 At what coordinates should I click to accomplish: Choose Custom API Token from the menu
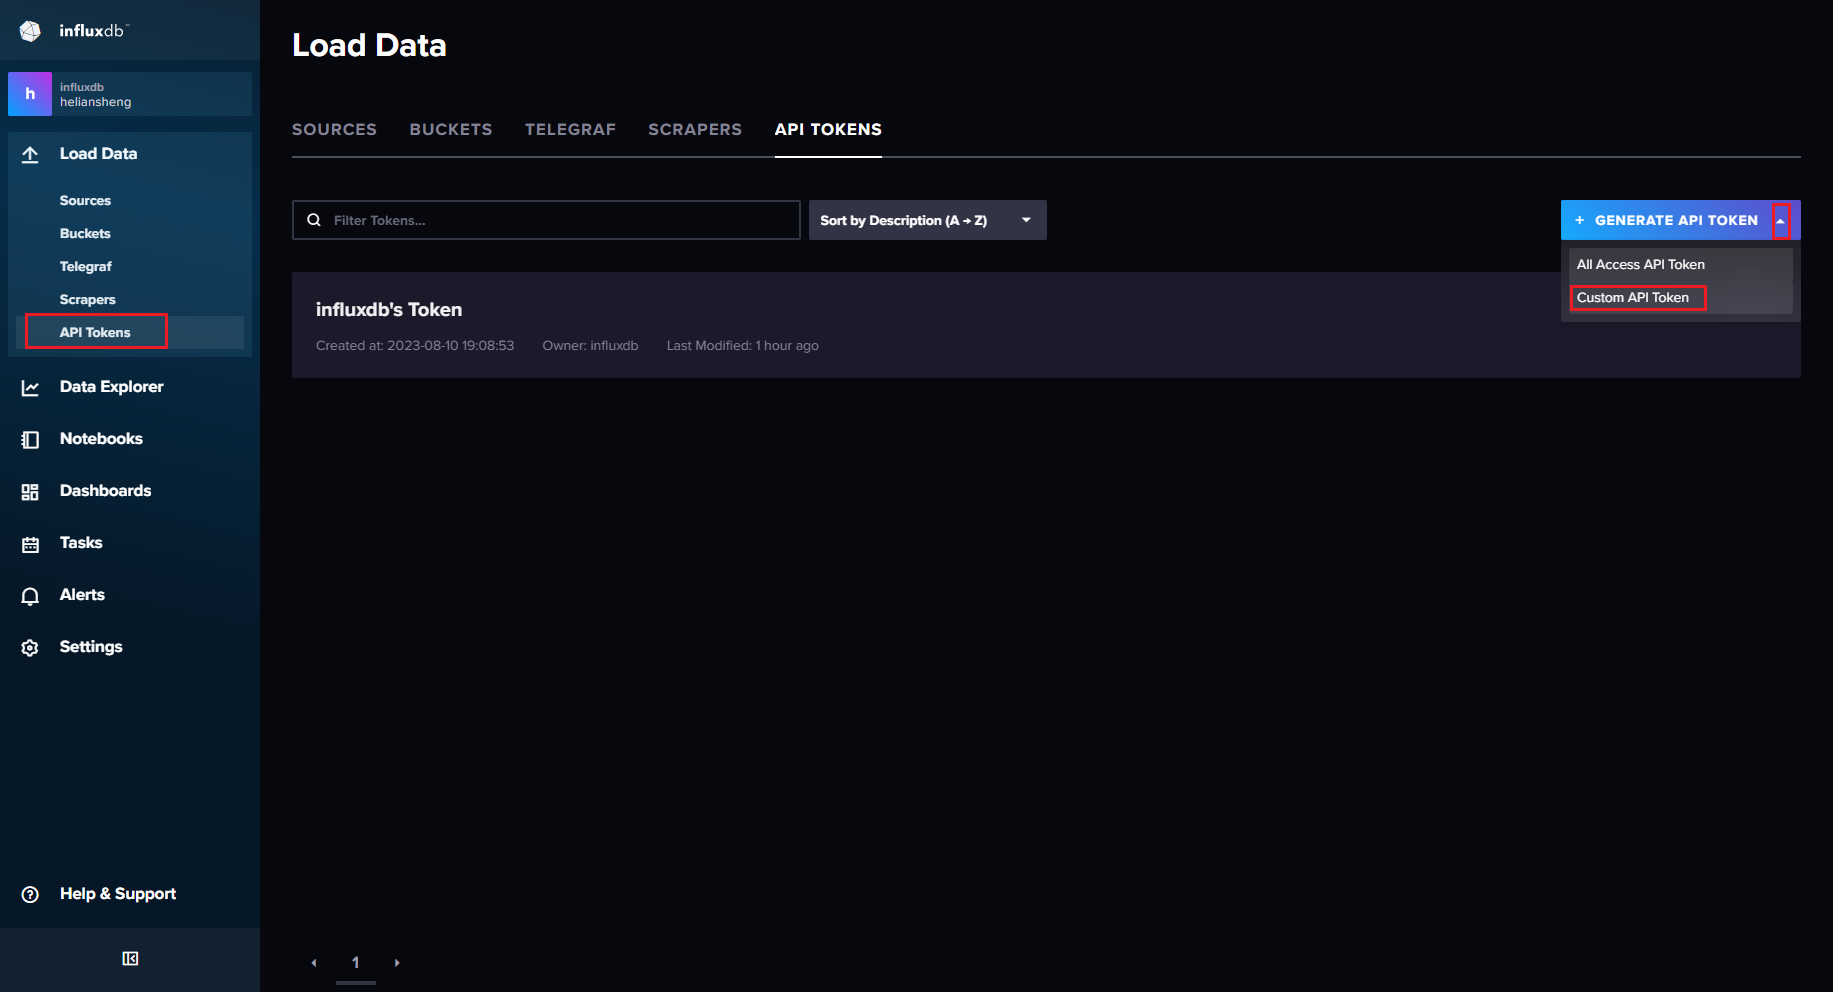1637,297
